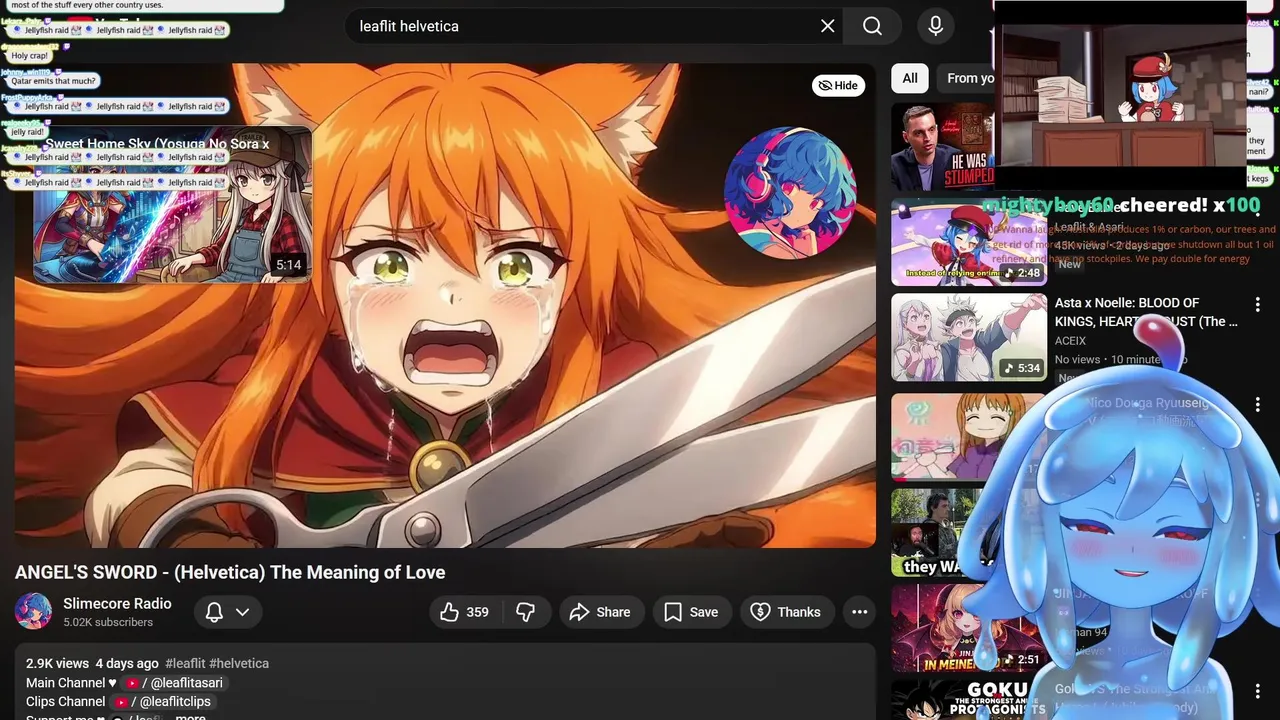Viewport: 1280px width, 720px height.
Task: Open ACEIX channel name
Action: coord(1070,341)
